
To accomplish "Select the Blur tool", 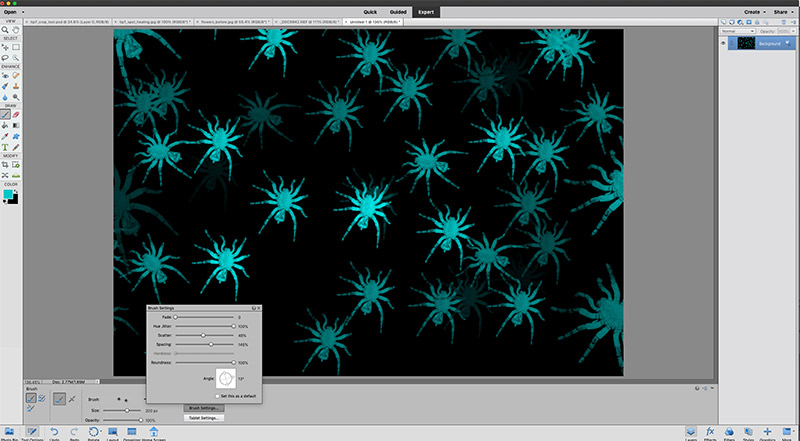I will 5,97.
